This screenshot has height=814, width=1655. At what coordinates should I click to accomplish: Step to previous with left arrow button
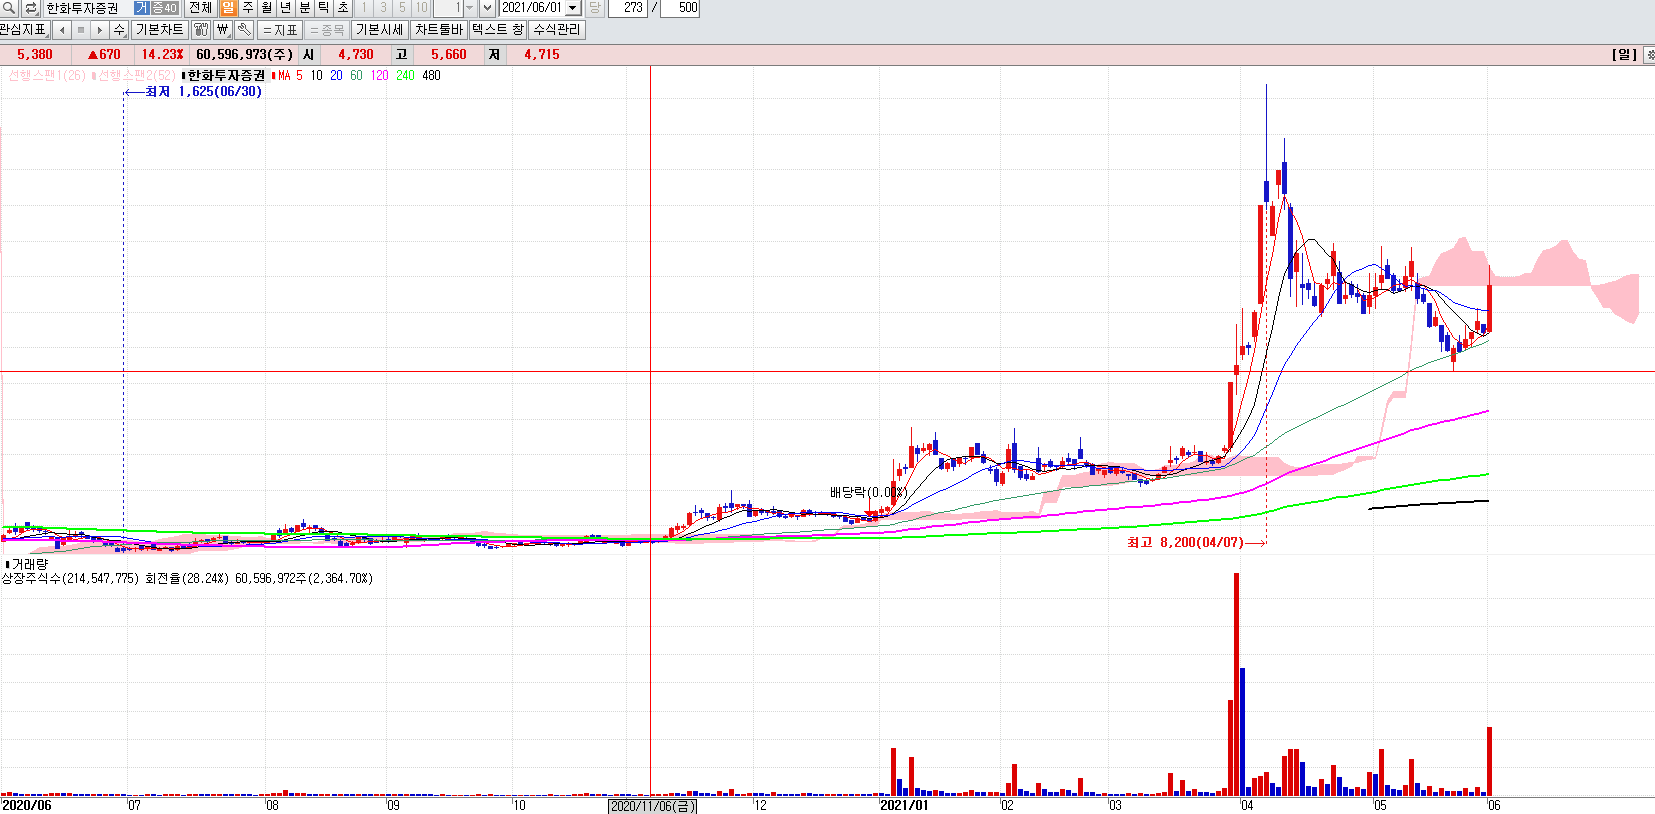click(x=62, y=30)
